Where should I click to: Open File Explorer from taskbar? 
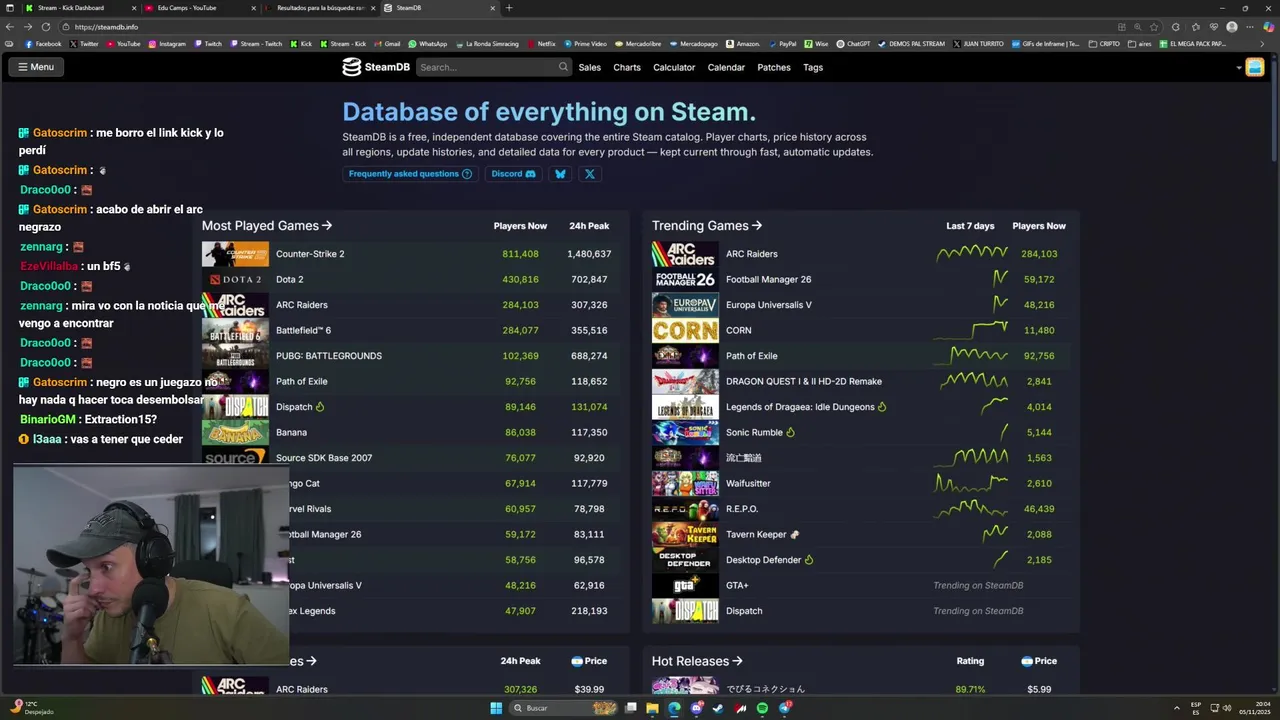(652, 708)
